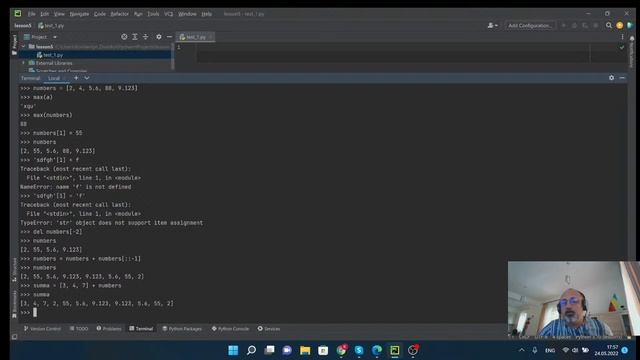Open Python Console tool window
This screenshot has height=360, width=640.
(230, 329)
